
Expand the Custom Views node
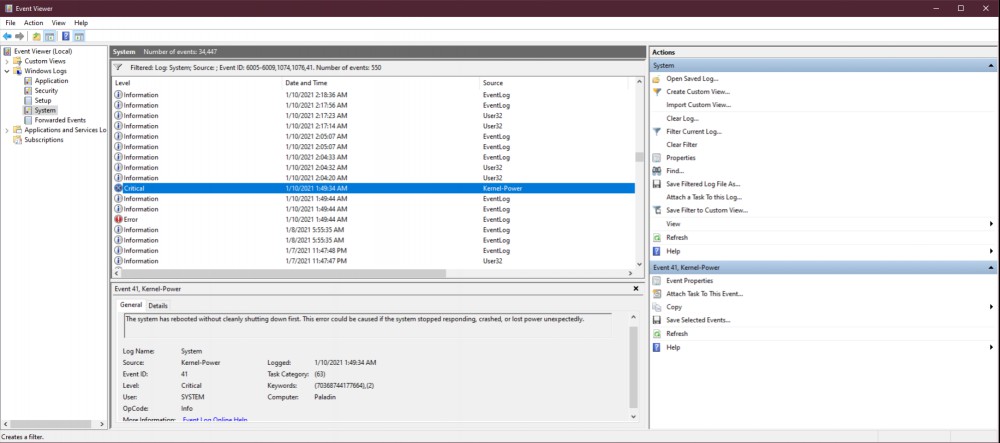[x=7, y=61]
